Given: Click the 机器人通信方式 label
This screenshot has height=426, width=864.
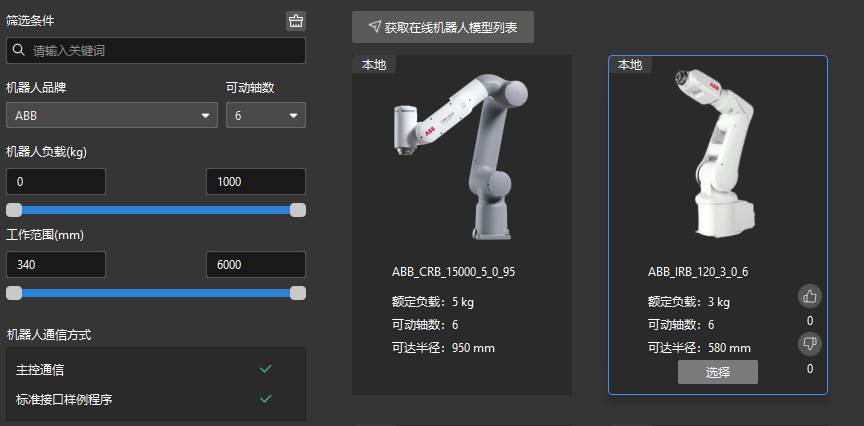Looking at the screenshot, I should pyautogui.click(x=48, y=334).
